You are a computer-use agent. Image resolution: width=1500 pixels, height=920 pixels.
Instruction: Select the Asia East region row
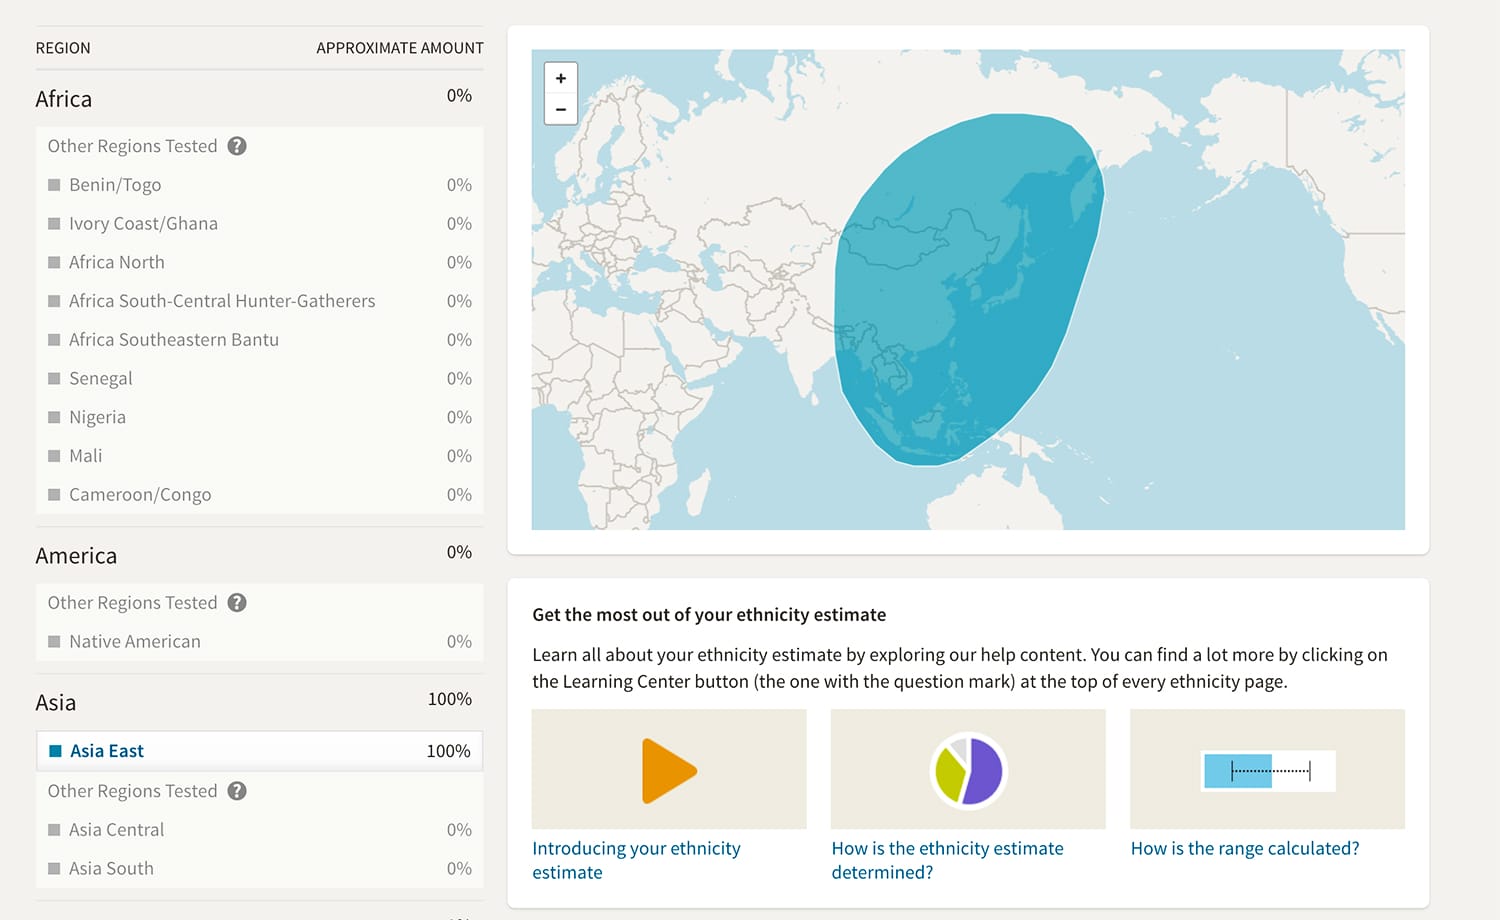[x=259, y=751]
